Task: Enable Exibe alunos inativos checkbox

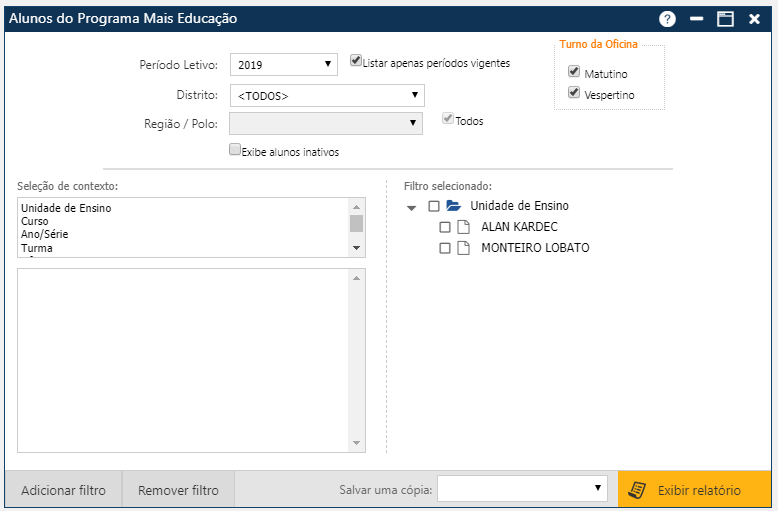Action: (235, 151)
